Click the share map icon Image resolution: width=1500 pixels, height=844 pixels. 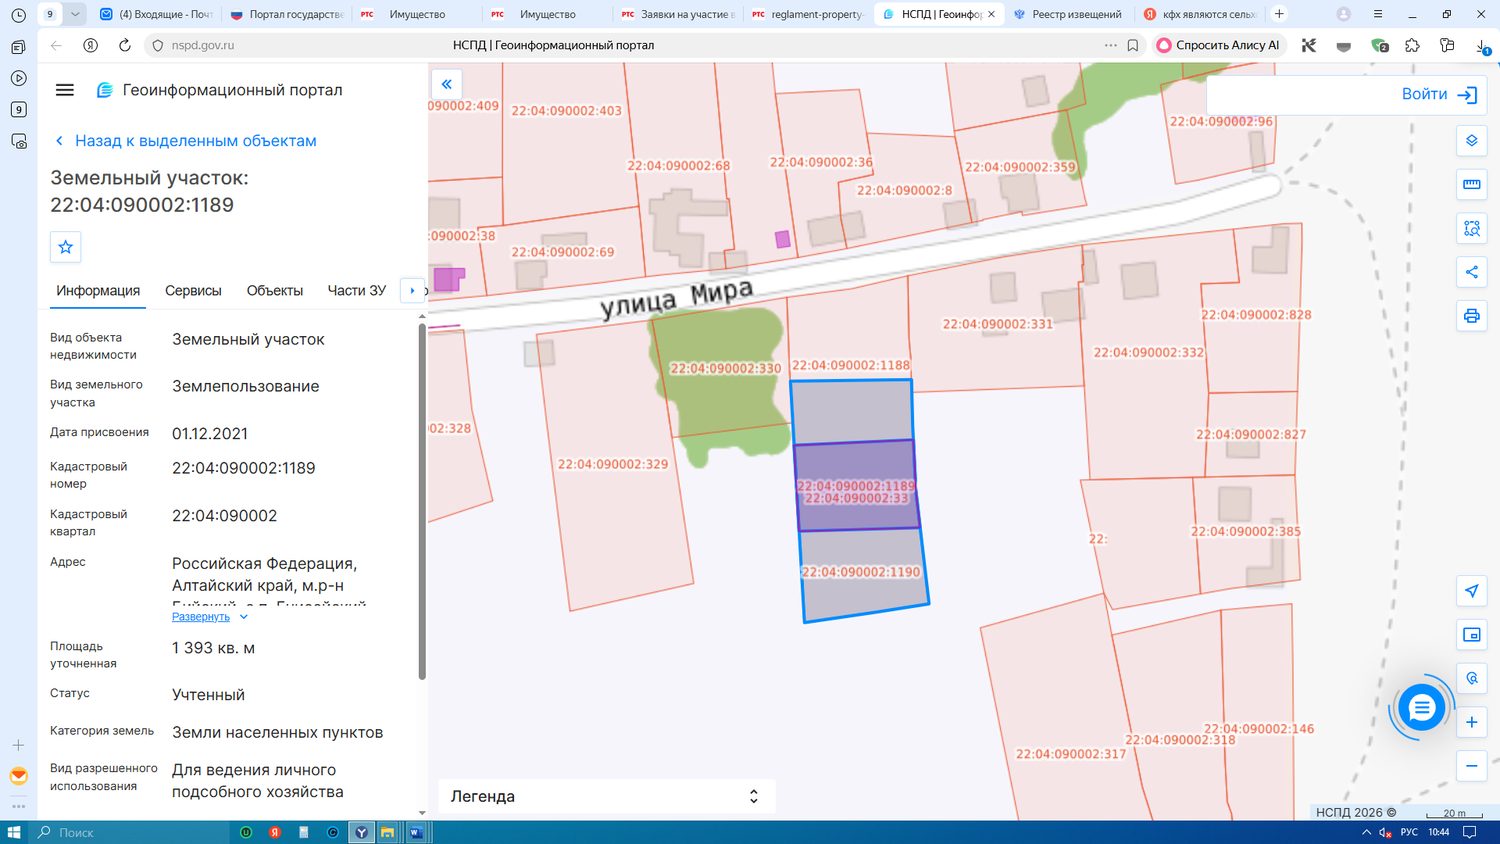coord(1472,272)
